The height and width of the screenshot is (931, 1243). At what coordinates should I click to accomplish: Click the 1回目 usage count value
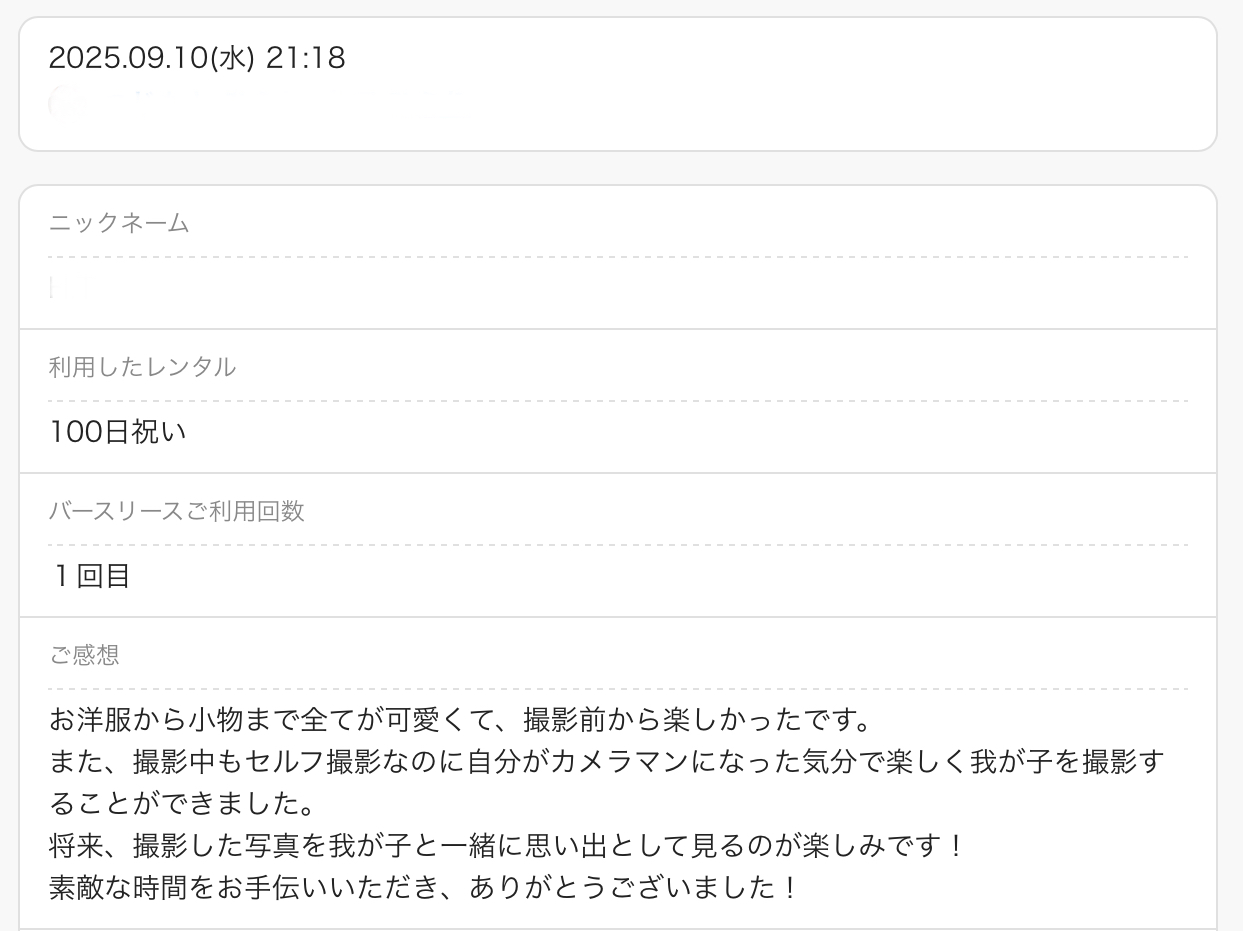pos(92,576)
